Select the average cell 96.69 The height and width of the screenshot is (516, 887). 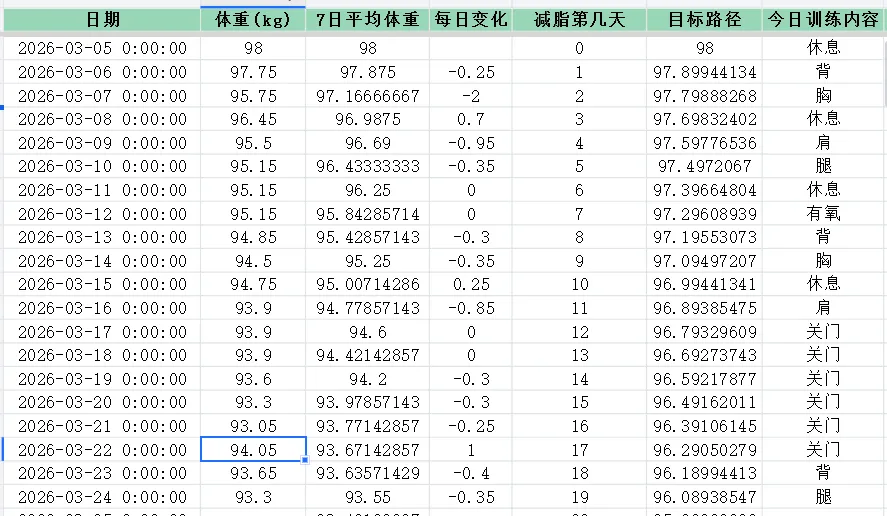pos(368,143)
